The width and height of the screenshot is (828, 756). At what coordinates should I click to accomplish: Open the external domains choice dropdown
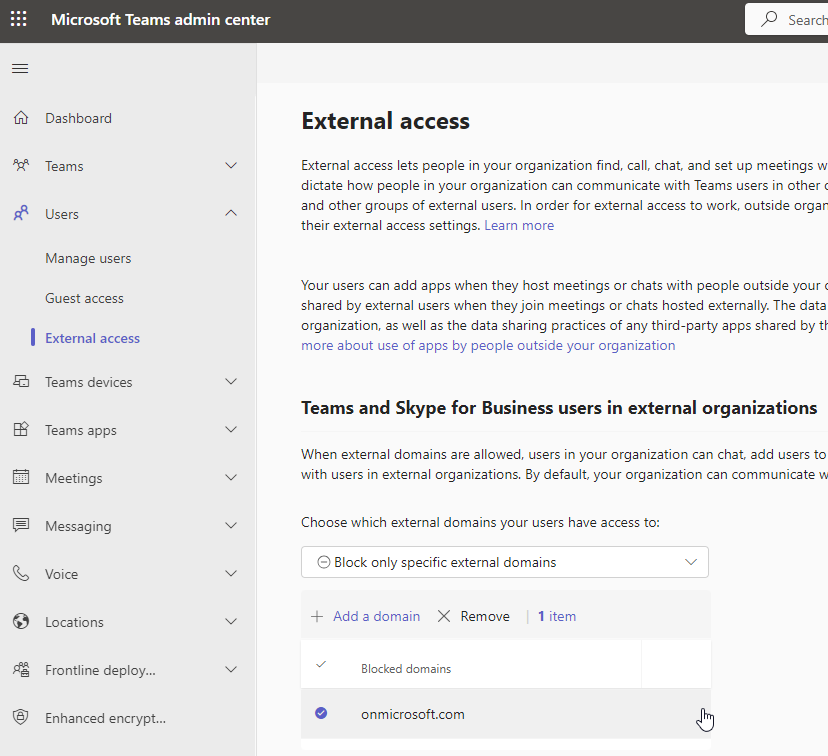[504, 562]
